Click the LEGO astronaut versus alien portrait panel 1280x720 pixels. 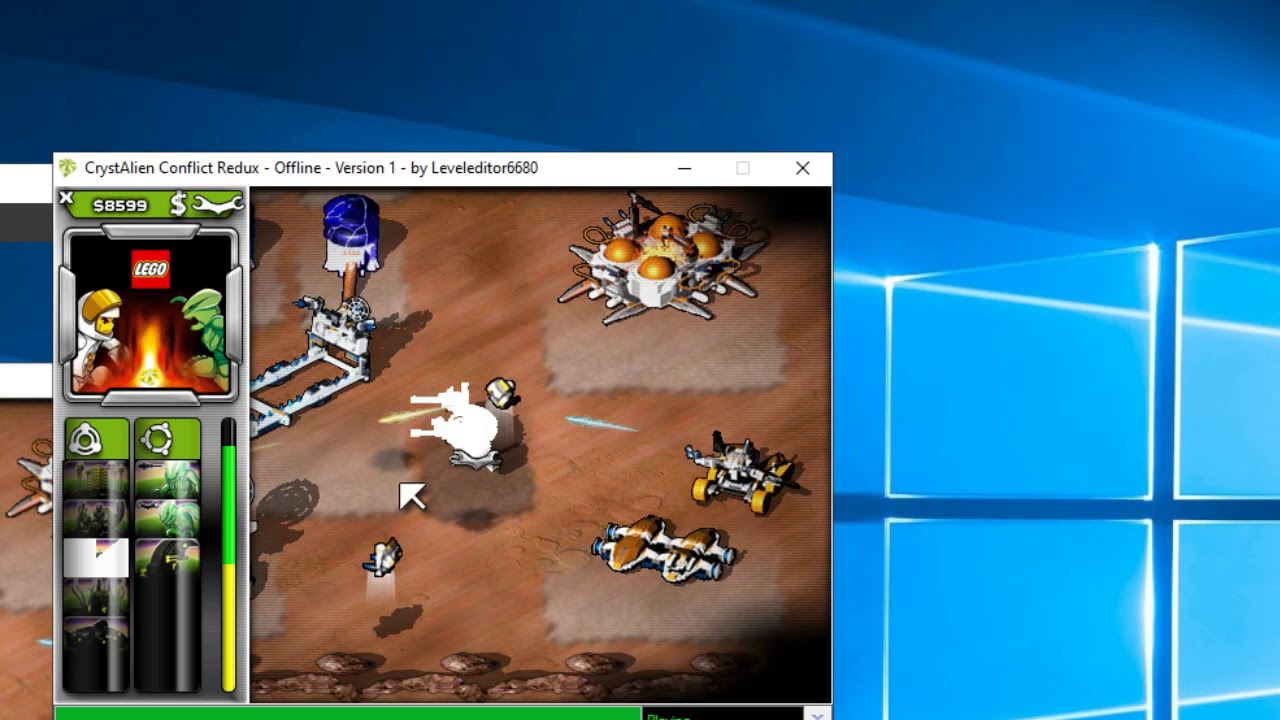pos(151,314)
